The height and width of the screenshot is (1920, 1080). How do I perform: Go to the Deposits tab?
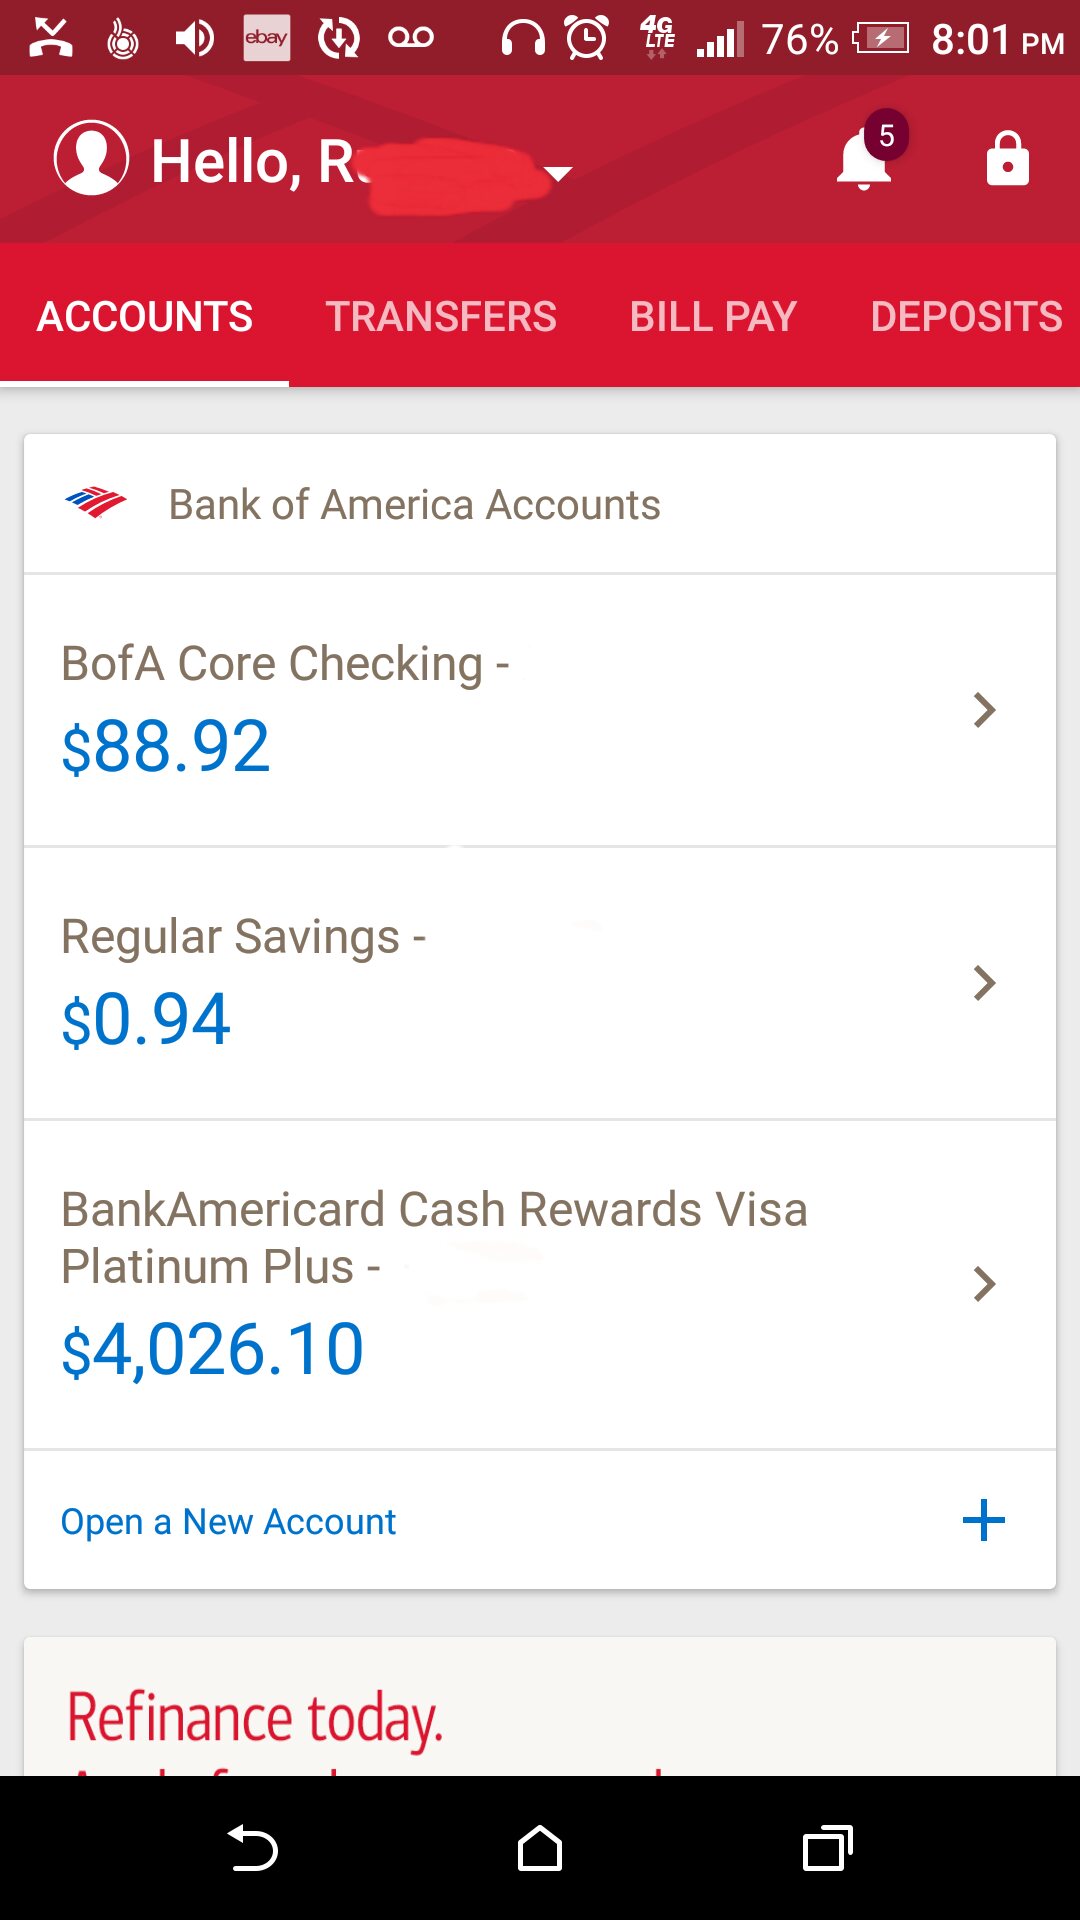coord(966,316)
